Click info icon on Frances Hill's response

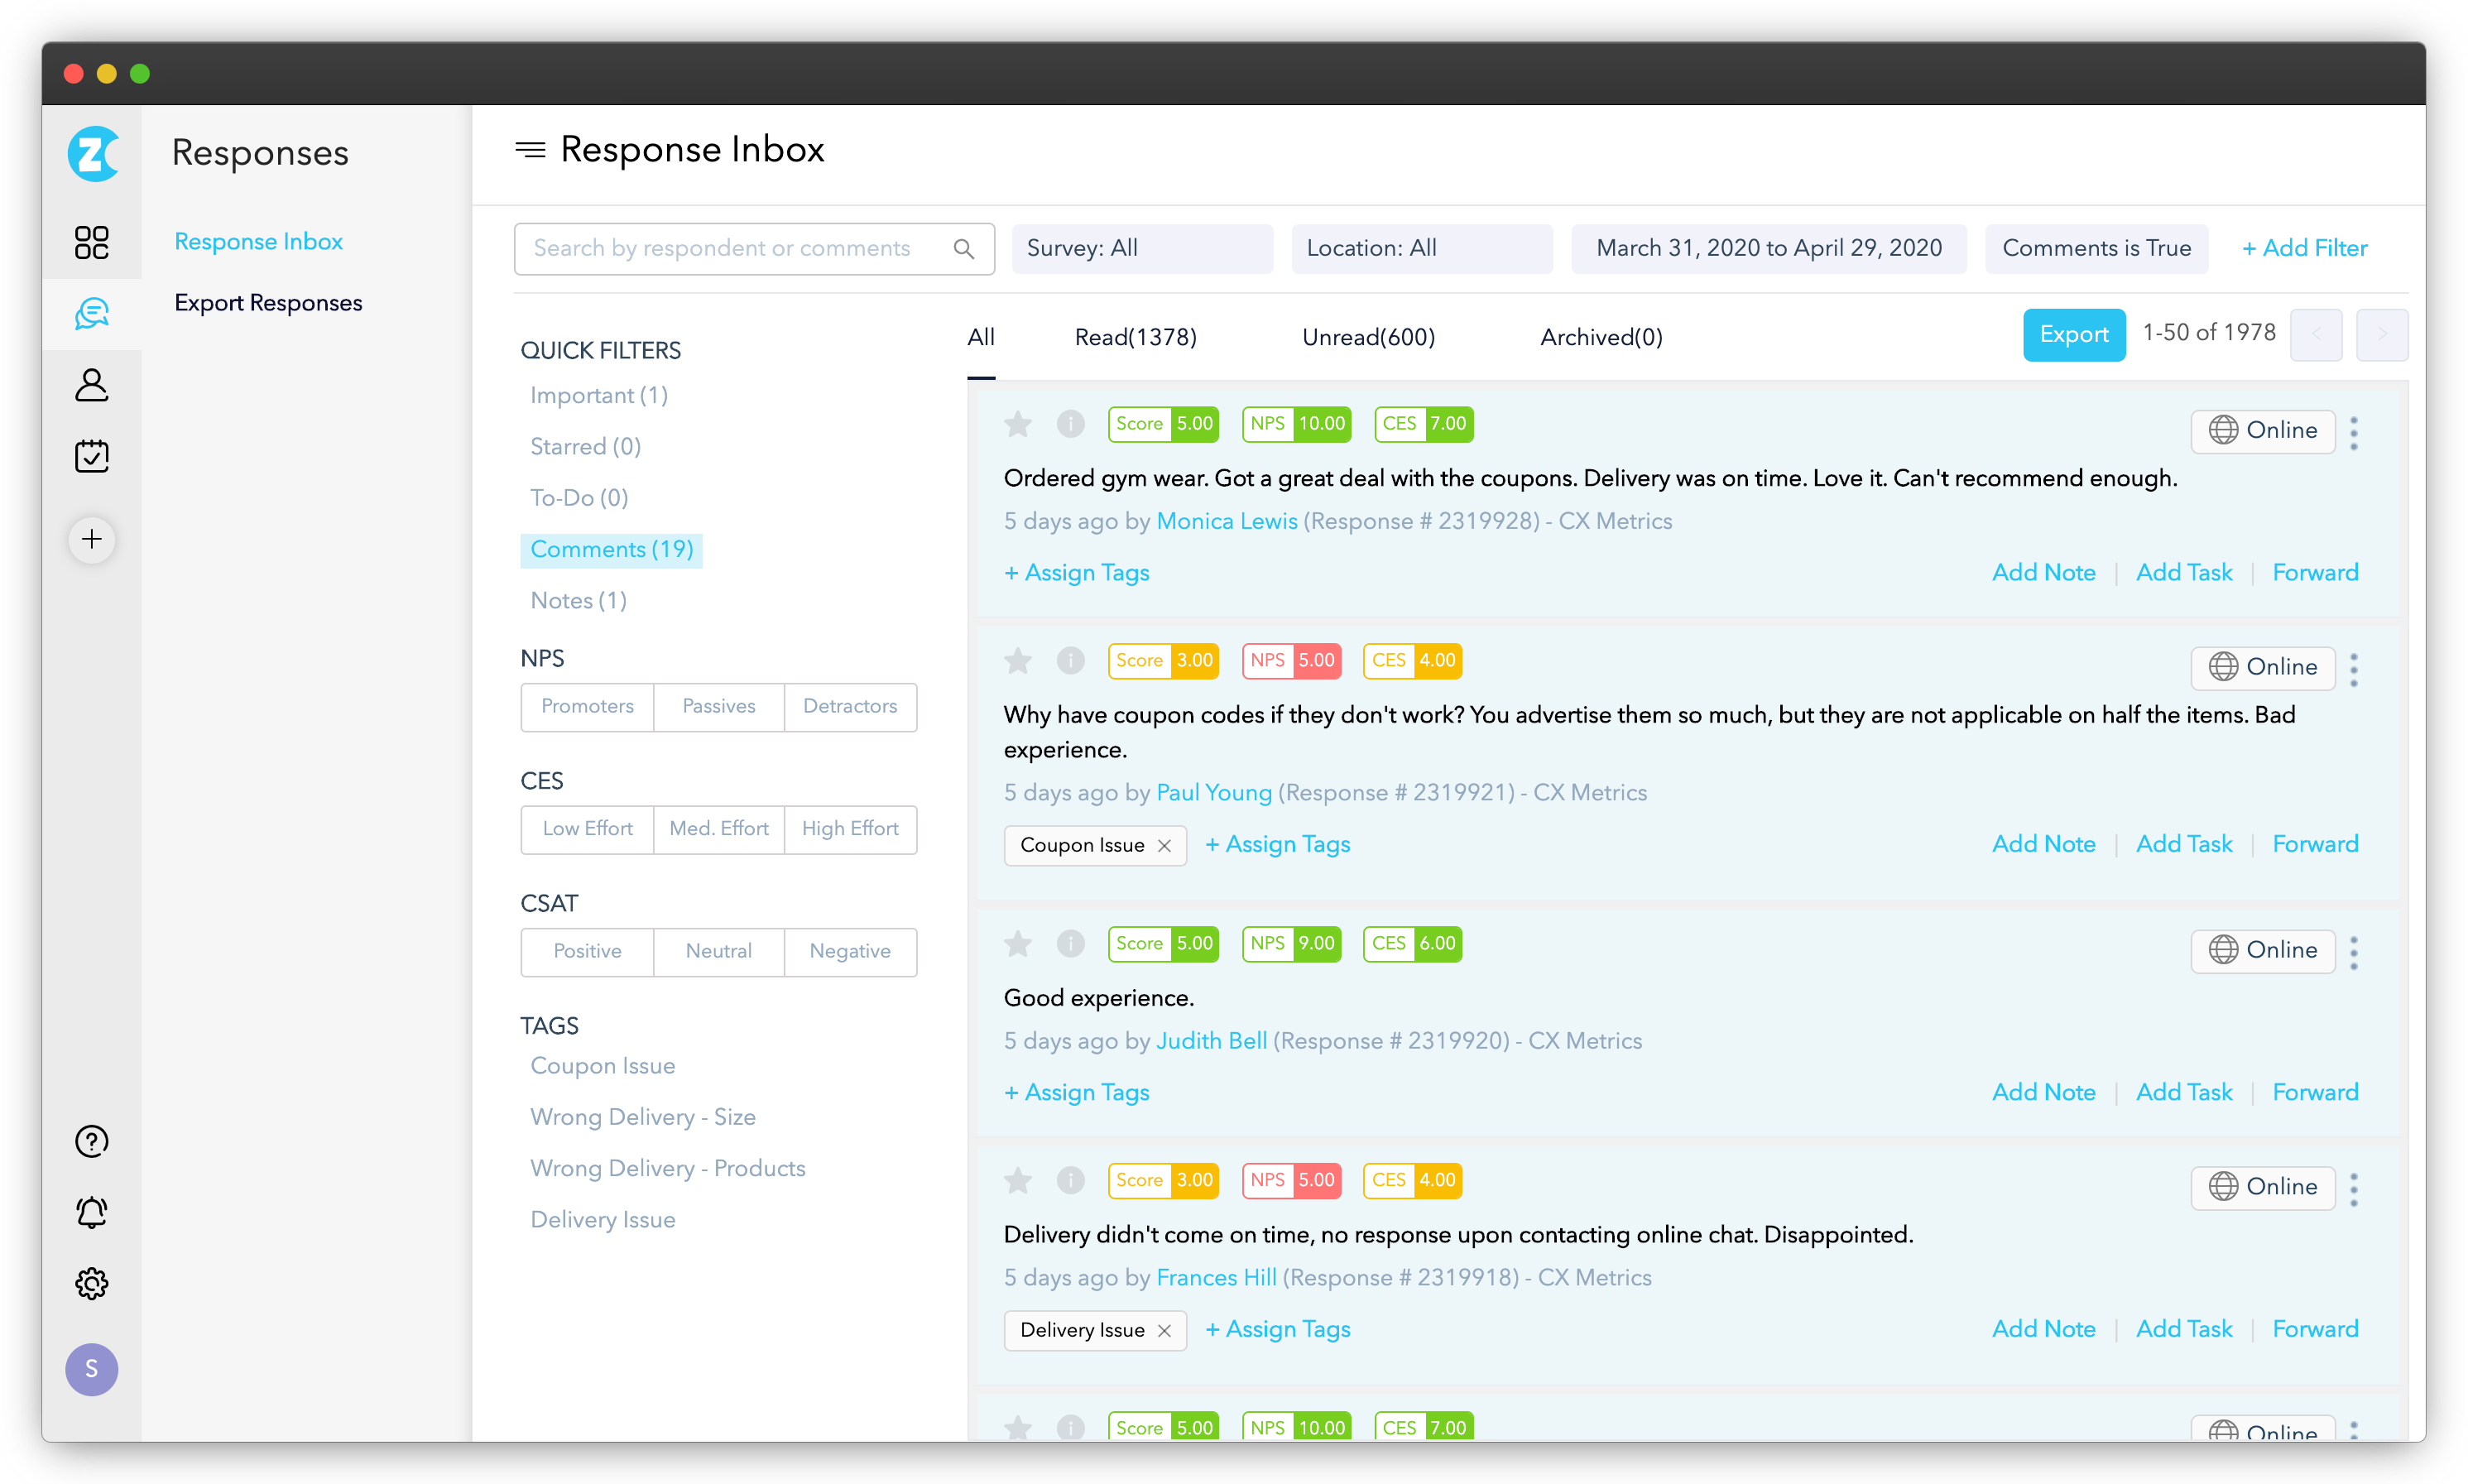tap(1071, 1181)
